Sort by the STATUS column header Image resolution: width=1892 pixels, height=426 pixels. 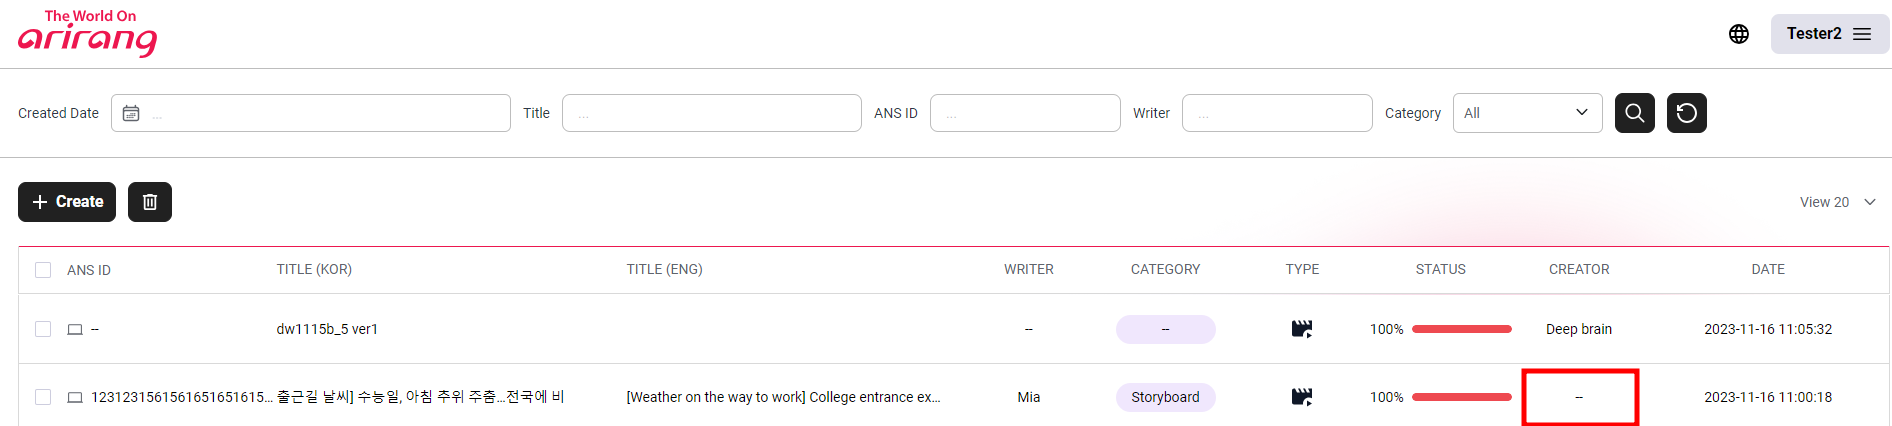pyautogui.click(x=1440, y=270)
